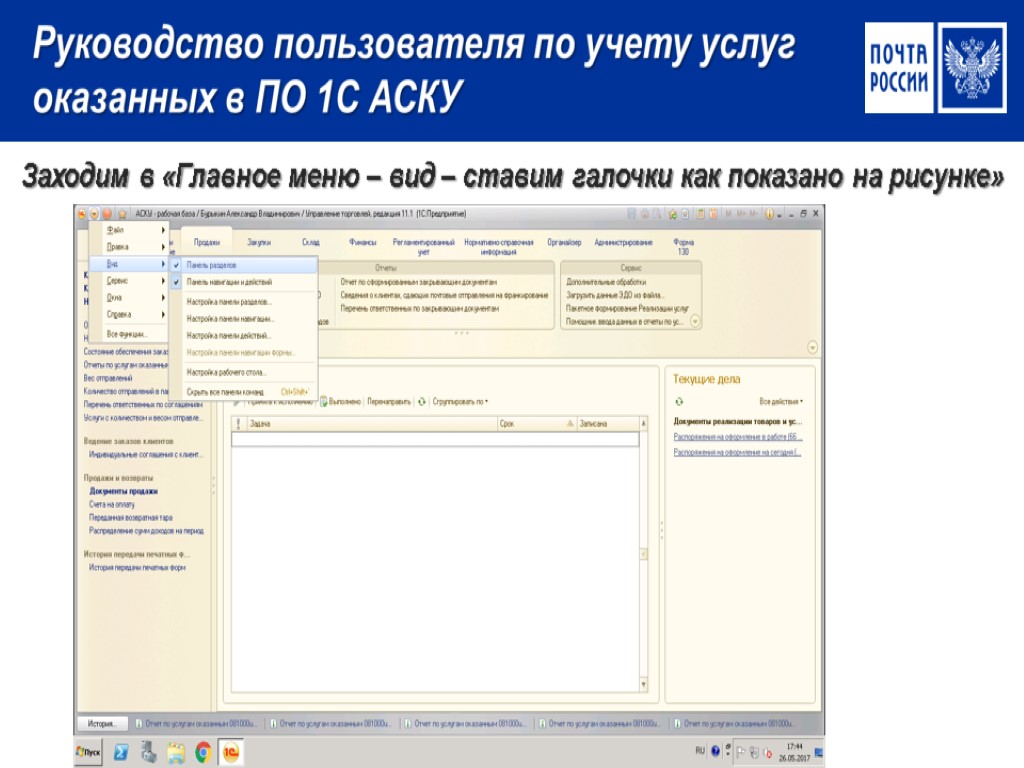Click the Print preview icon in top toolbar
Viewport: 1024px width, 768px height.
(656, 214)
